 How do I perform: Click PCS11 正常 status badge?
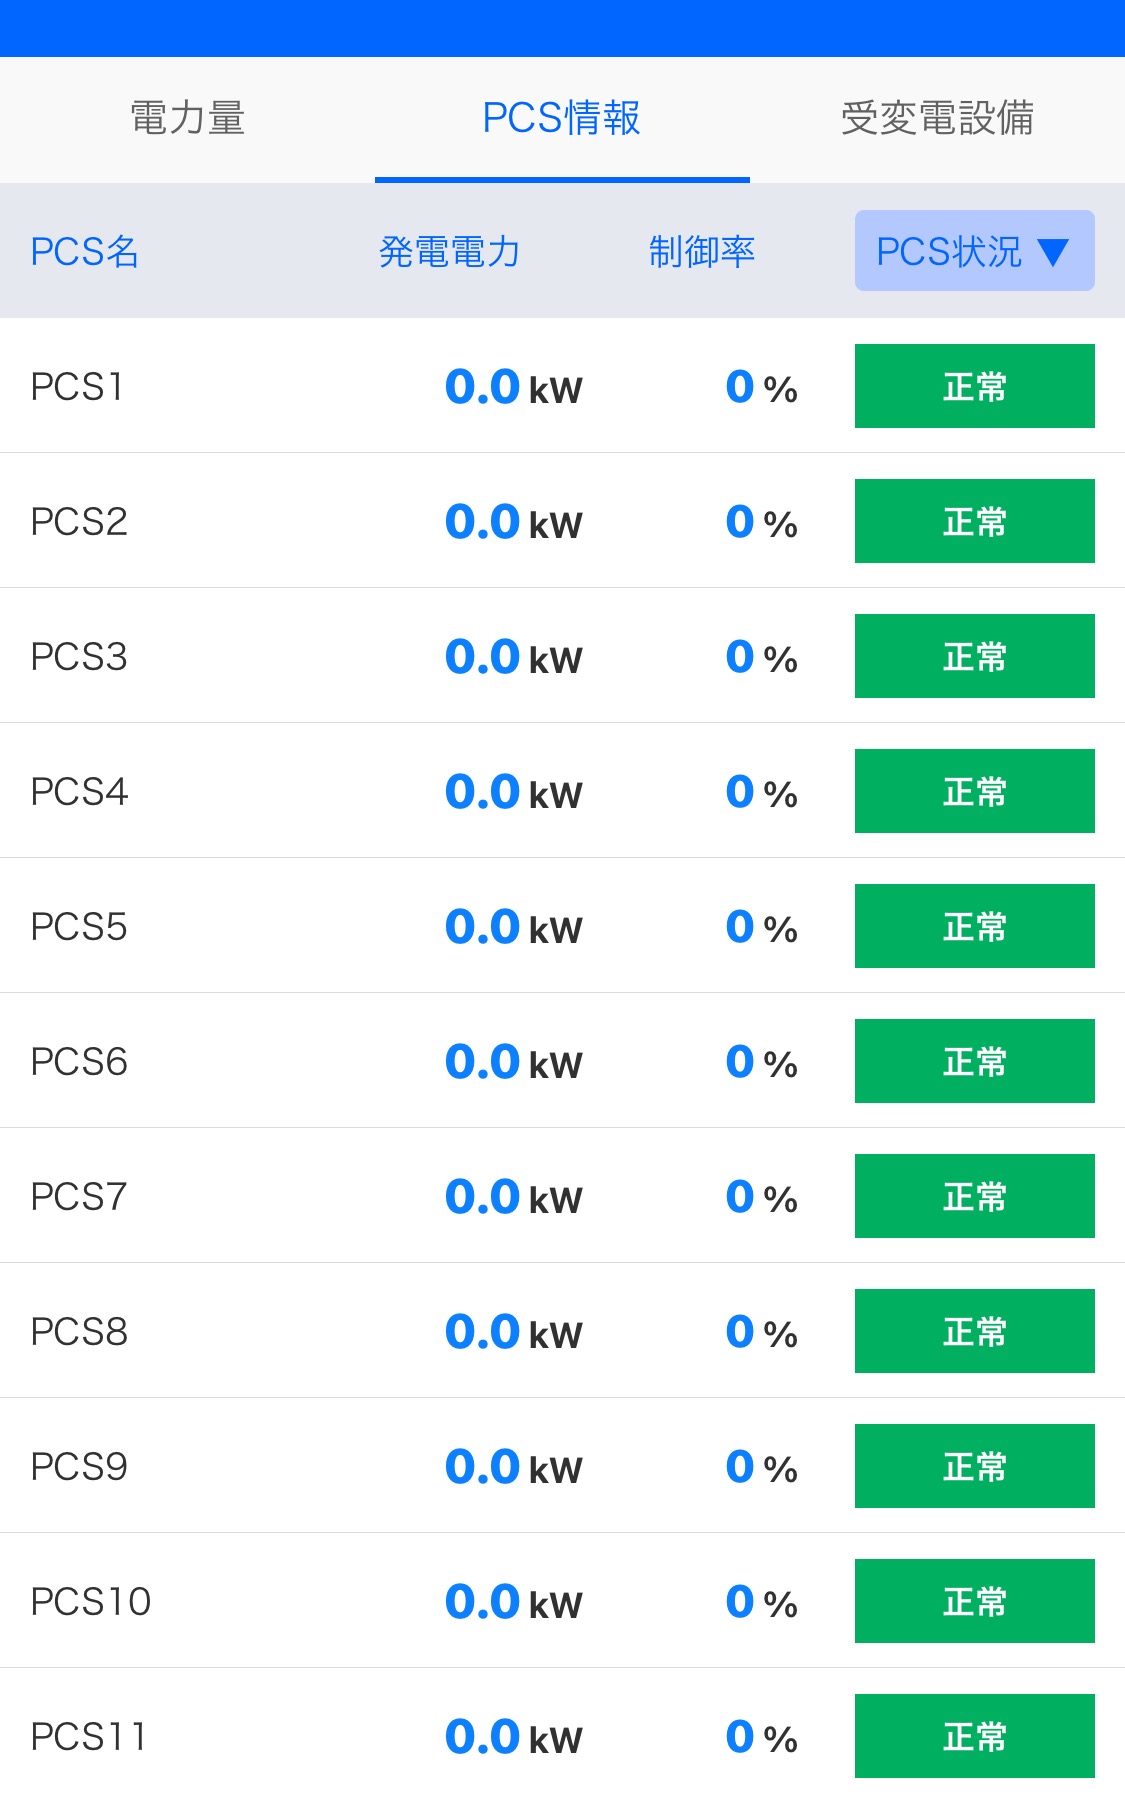(974, 1736)
